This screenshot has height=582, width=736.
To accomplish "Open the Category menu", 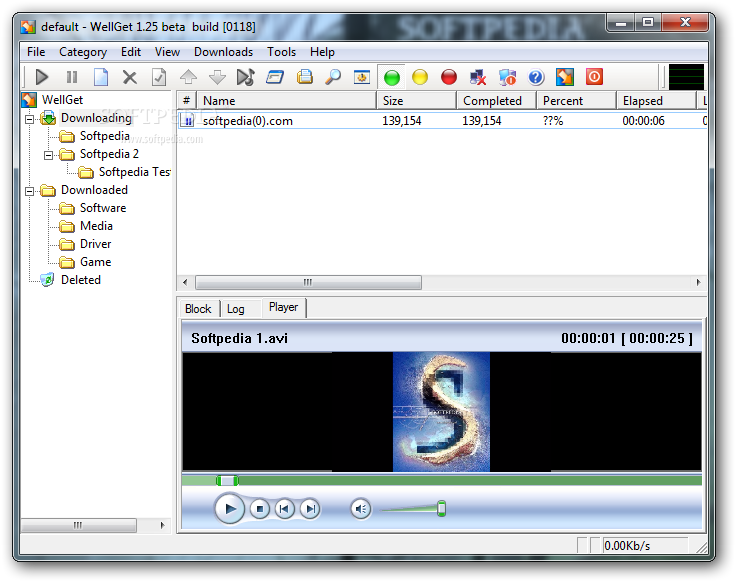I will coord(83,52).
